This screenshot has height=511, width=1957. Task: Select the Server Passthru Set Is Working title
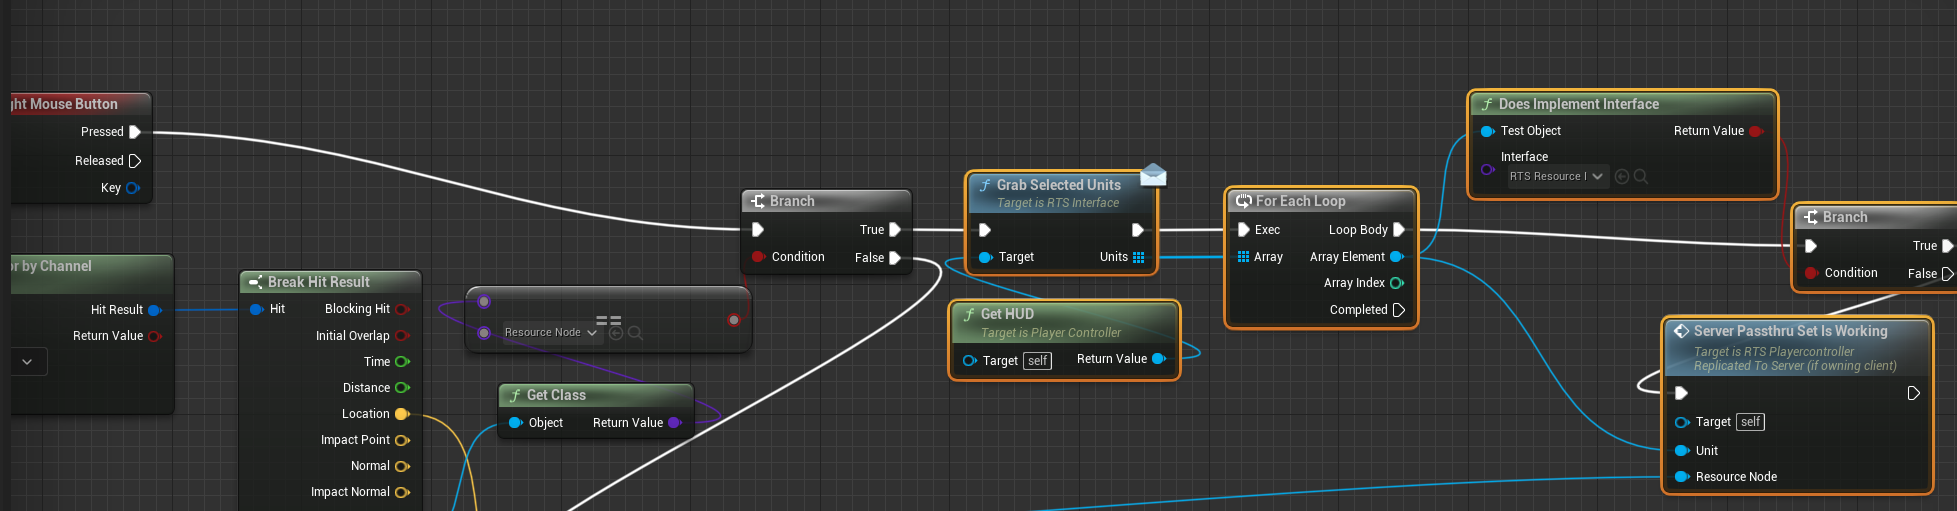pyautogui.click(x=1791, y=331)
